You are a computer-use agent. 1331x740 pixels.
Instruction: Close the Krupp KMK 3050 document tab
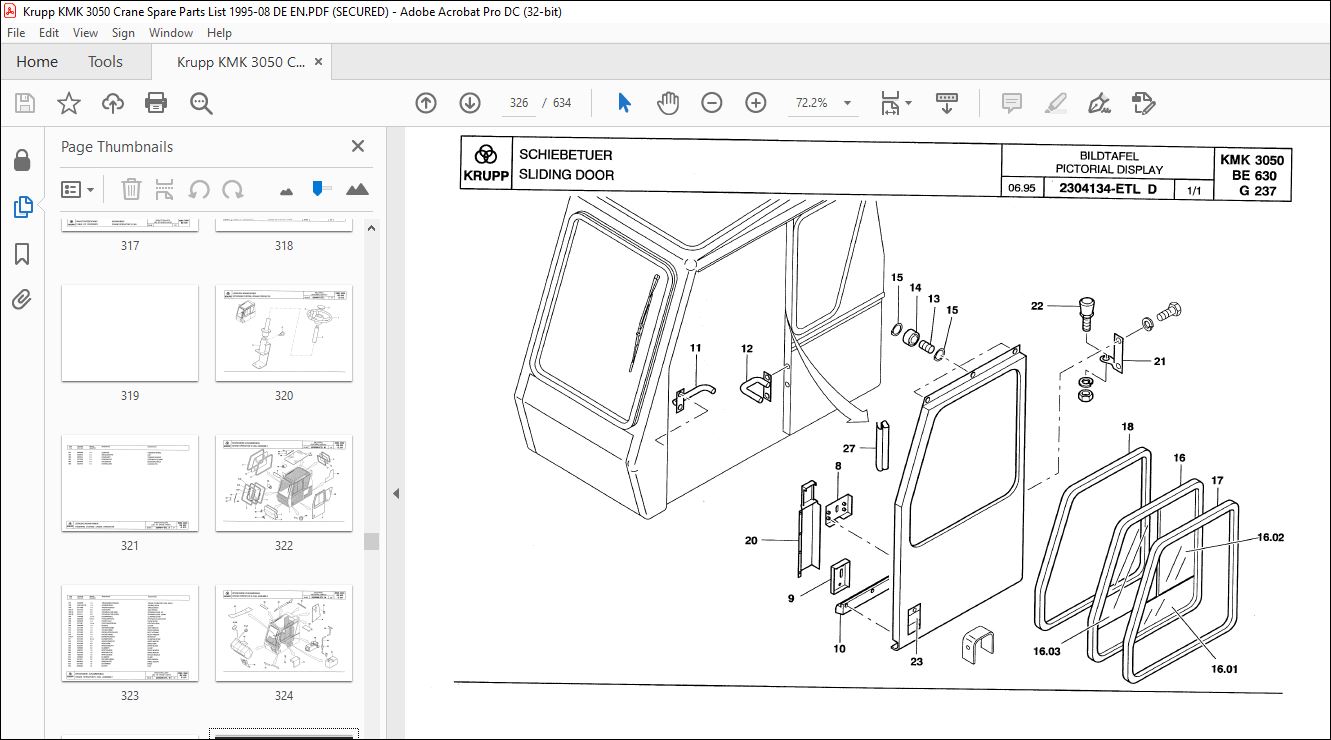319,62
